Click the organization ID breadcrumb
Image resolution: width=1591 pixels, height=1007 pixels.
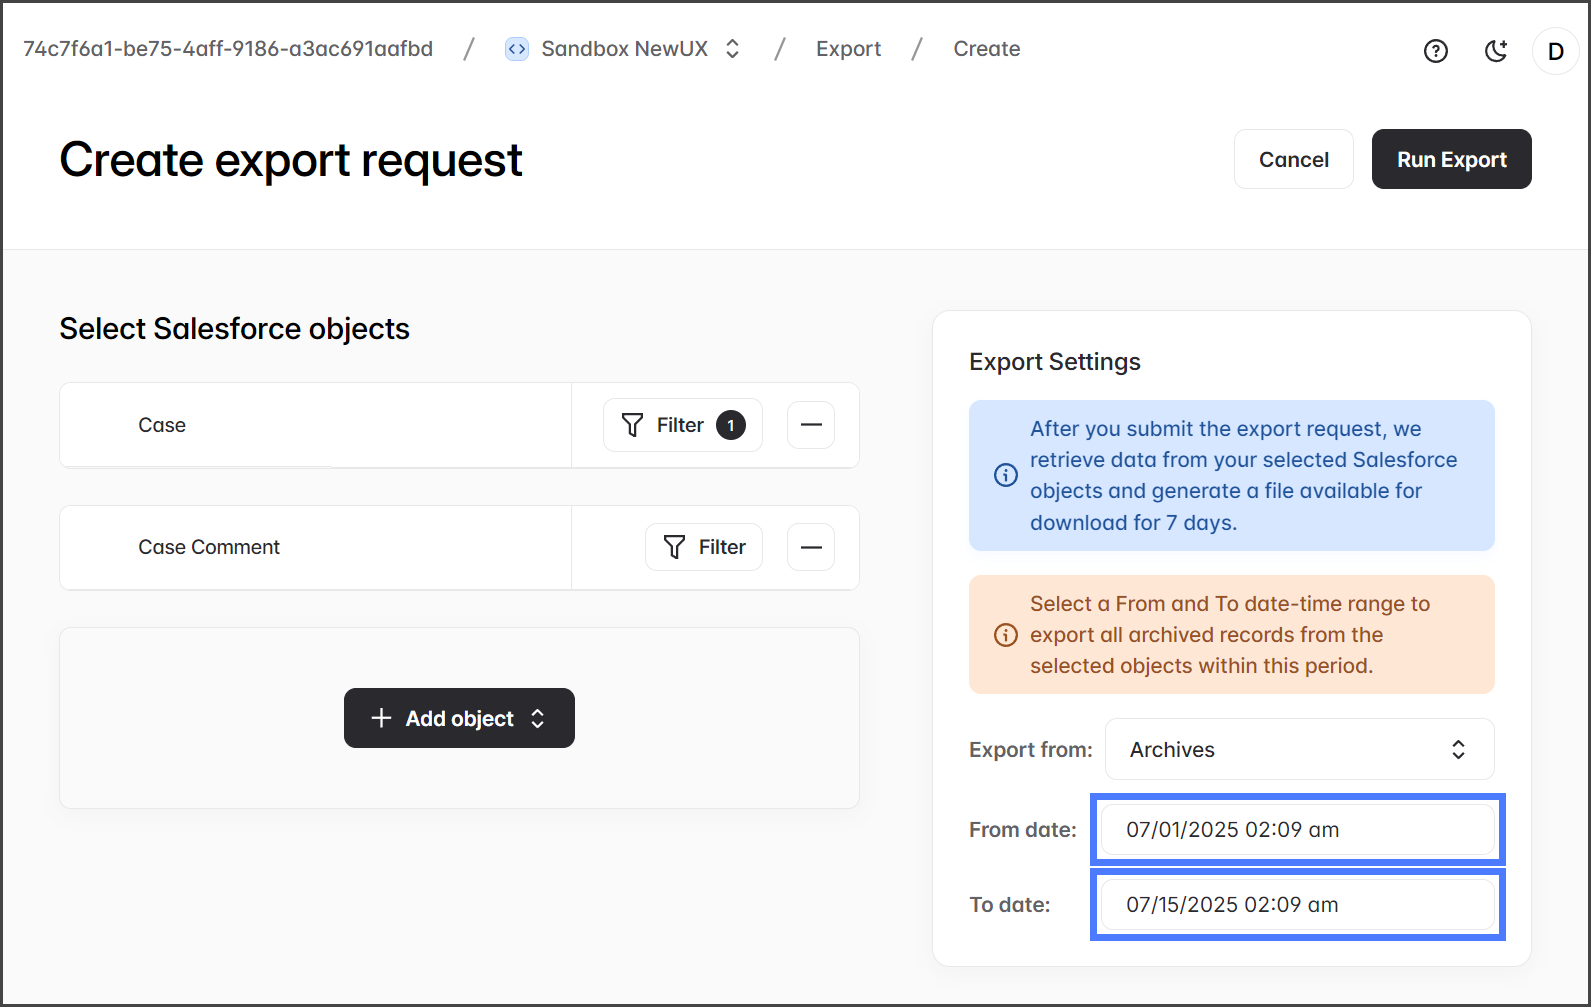228,49
